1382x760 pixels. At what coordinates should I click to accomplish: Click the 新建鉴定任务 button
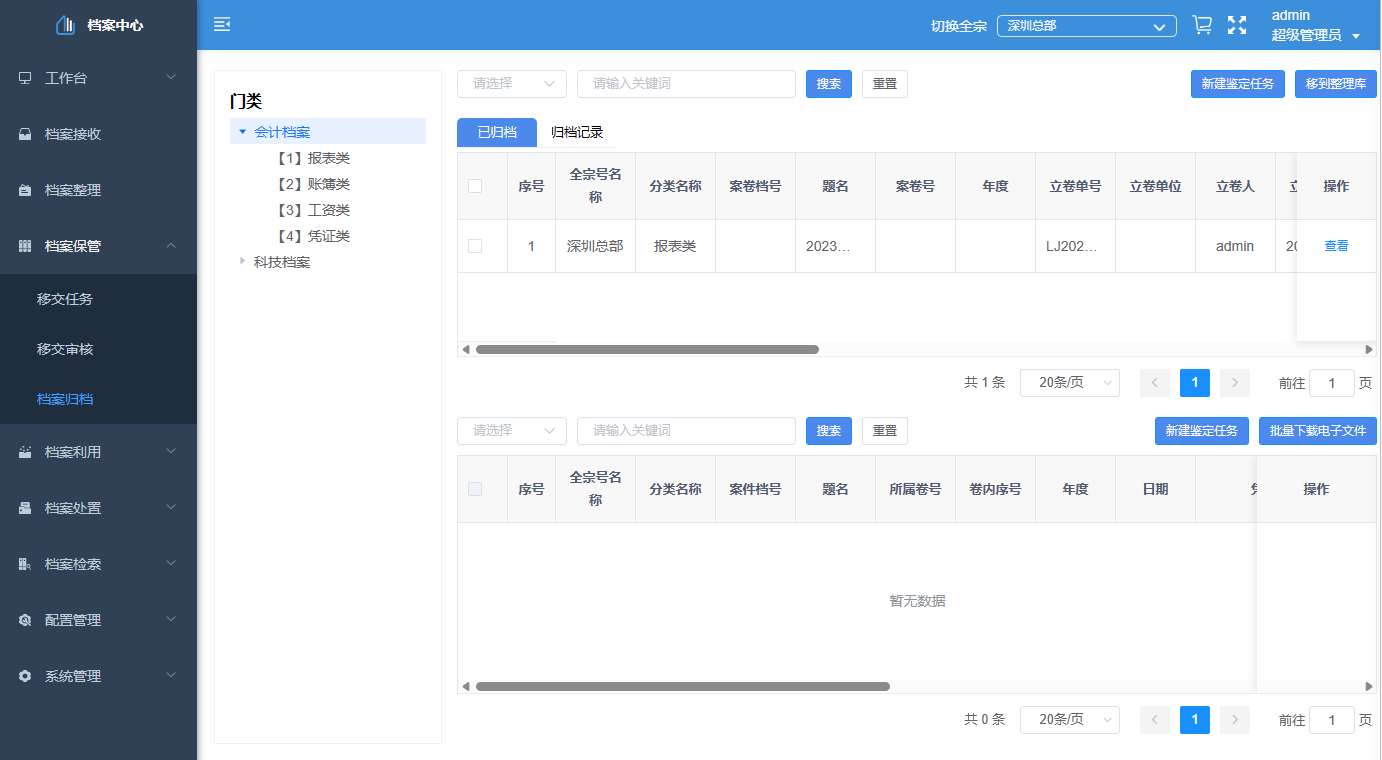(1237, 83)
